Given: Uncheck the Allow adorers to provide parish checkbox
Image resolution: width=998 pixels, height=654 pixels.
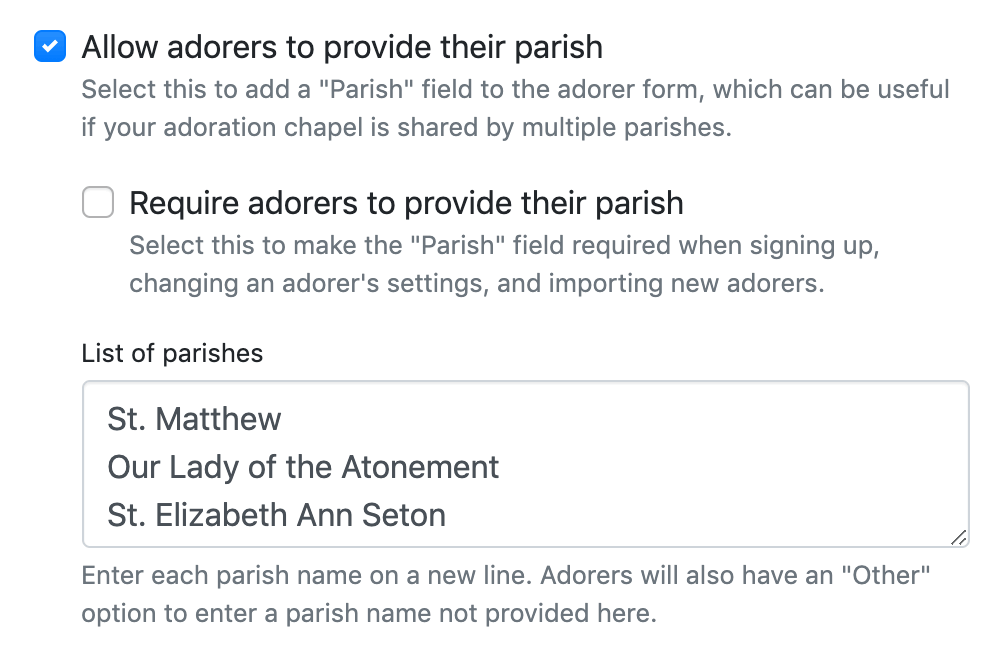Looking at the screenshot, I should [50, 47].
